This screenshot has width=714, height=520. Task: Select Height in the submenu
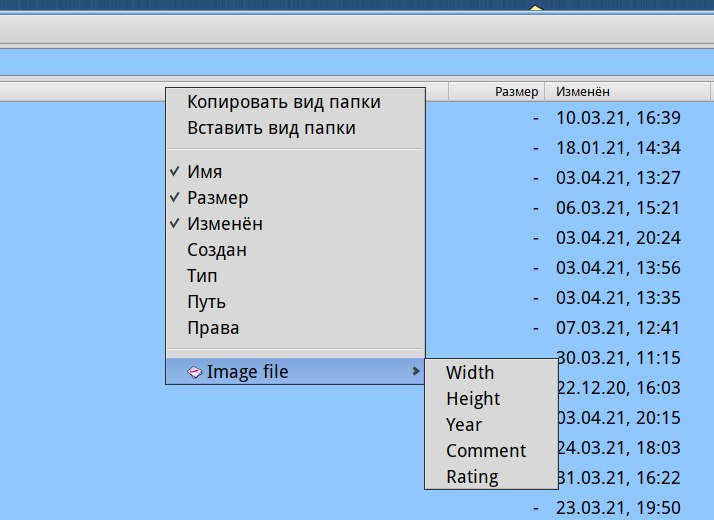tap(491, 398)
